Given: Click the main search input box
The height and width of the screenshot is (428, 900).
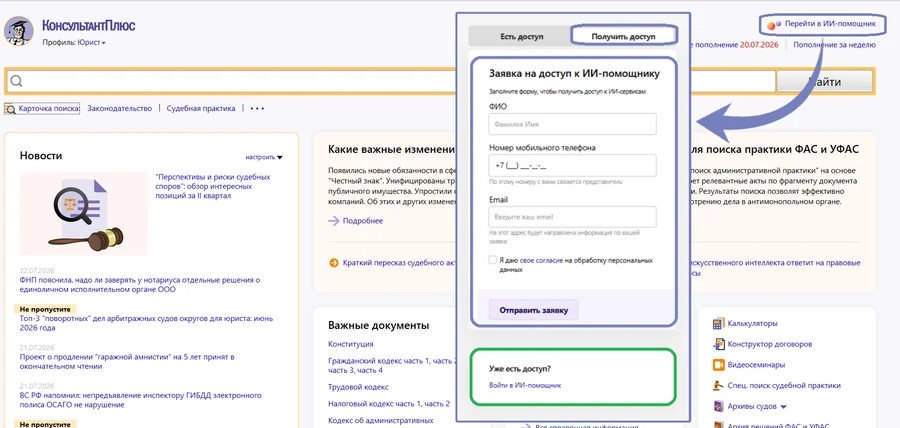Looking at the screenshot, I should pyautogui.click(x=390, y=81).
